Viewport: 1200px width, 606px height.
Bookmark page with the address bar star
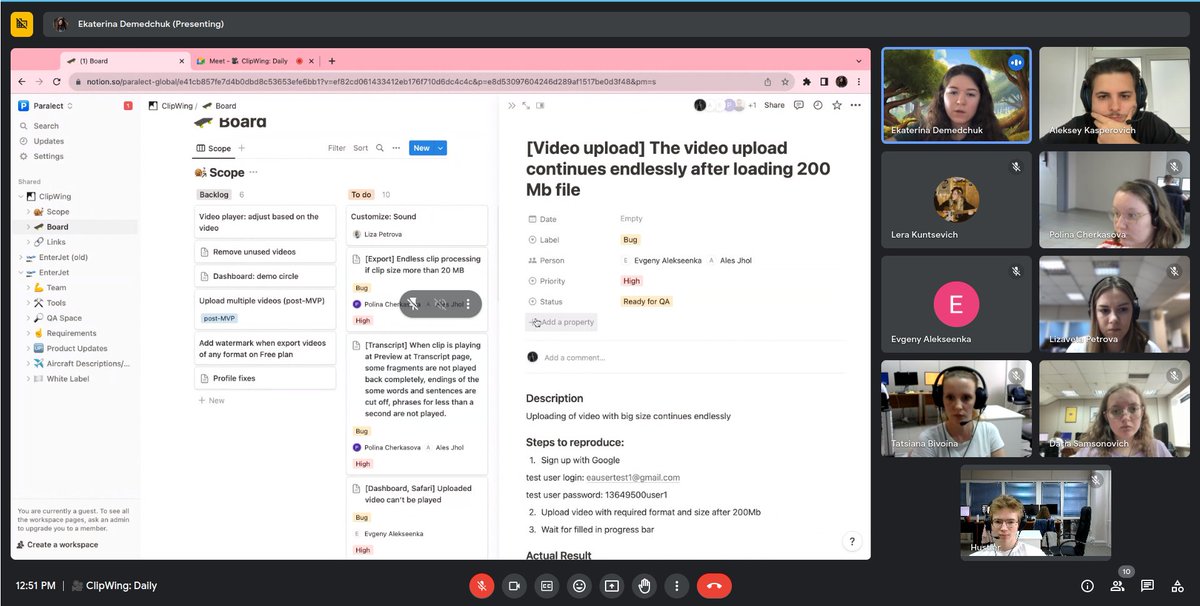point(786,81)
